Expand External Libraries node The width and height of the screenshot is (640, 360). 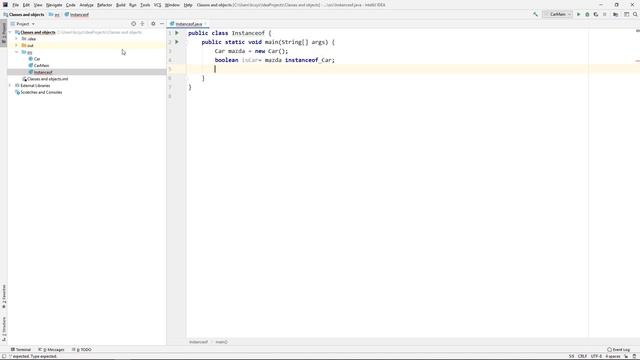(x=10, y=86)
